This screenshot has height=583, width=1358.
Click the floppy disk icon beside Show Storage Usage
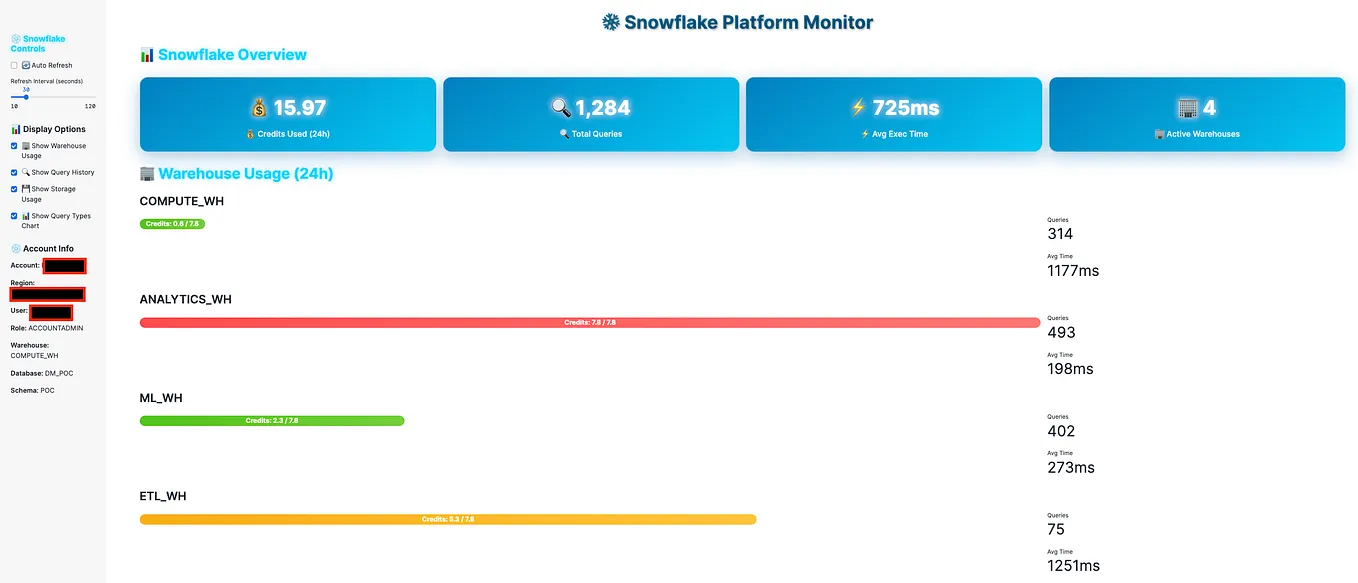26,189
